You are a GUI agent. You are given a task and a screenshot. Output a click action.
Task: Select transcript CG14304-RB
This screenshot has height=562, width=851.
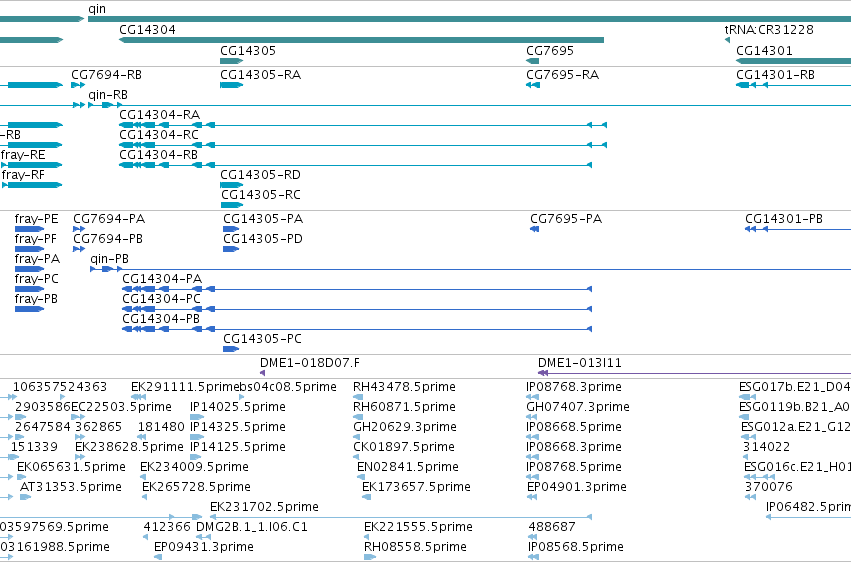(355, 165)
